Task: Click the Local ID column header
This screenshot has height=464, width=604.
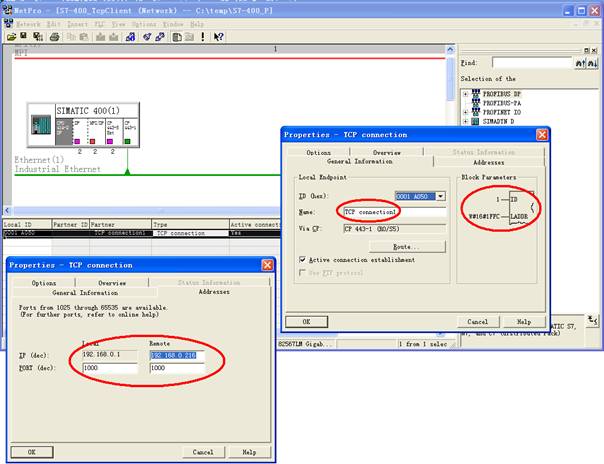Action: click(27, 224)
